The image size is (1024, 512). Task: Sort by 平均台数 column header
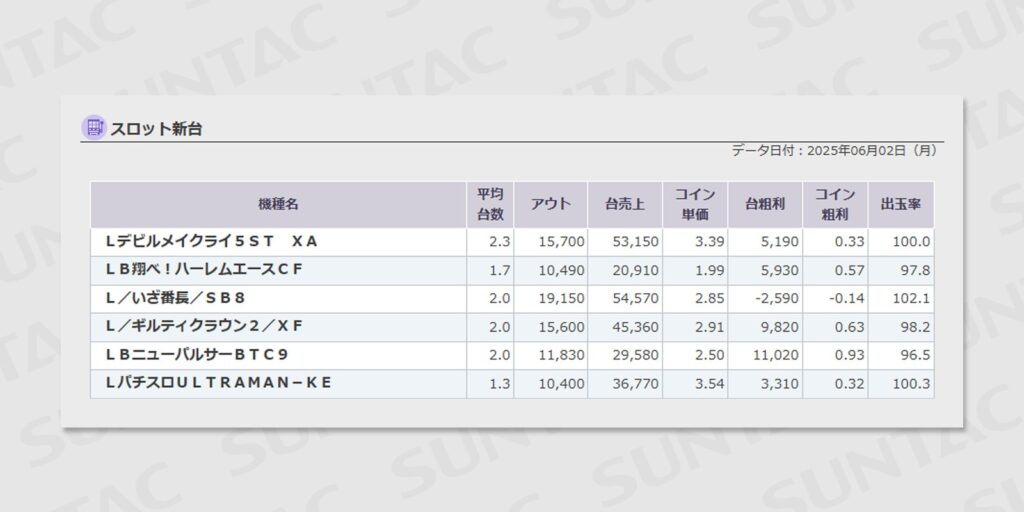pos(490,204)
